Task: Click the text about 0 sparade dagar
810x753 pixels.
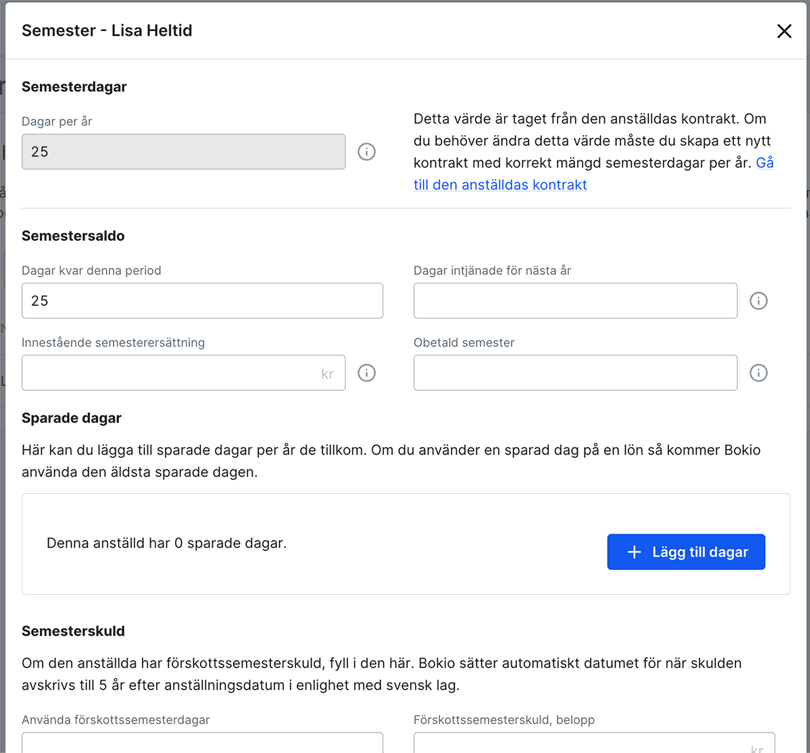Action: (x=166, y=543)
